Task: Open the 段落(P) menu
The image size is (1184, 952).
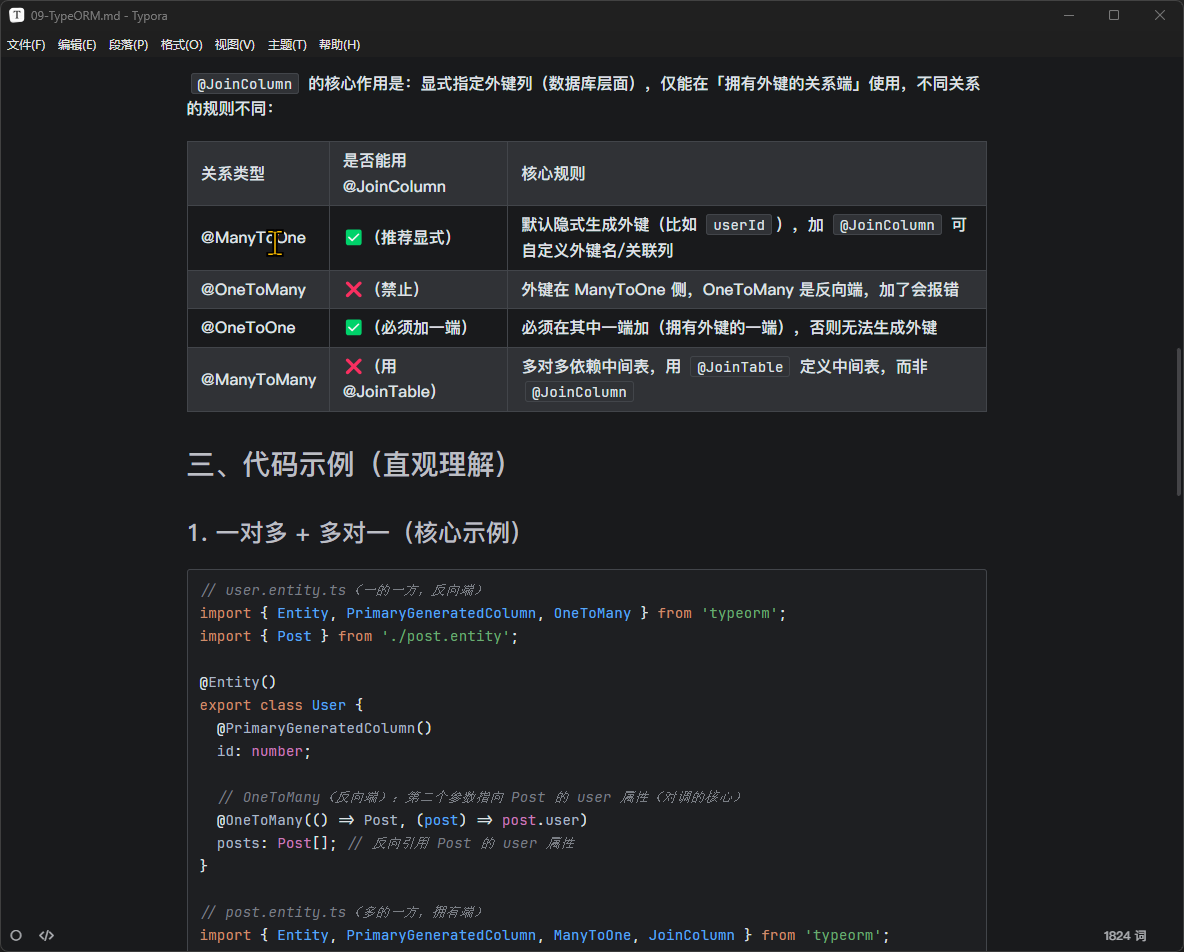Action: tap(128, 45)
